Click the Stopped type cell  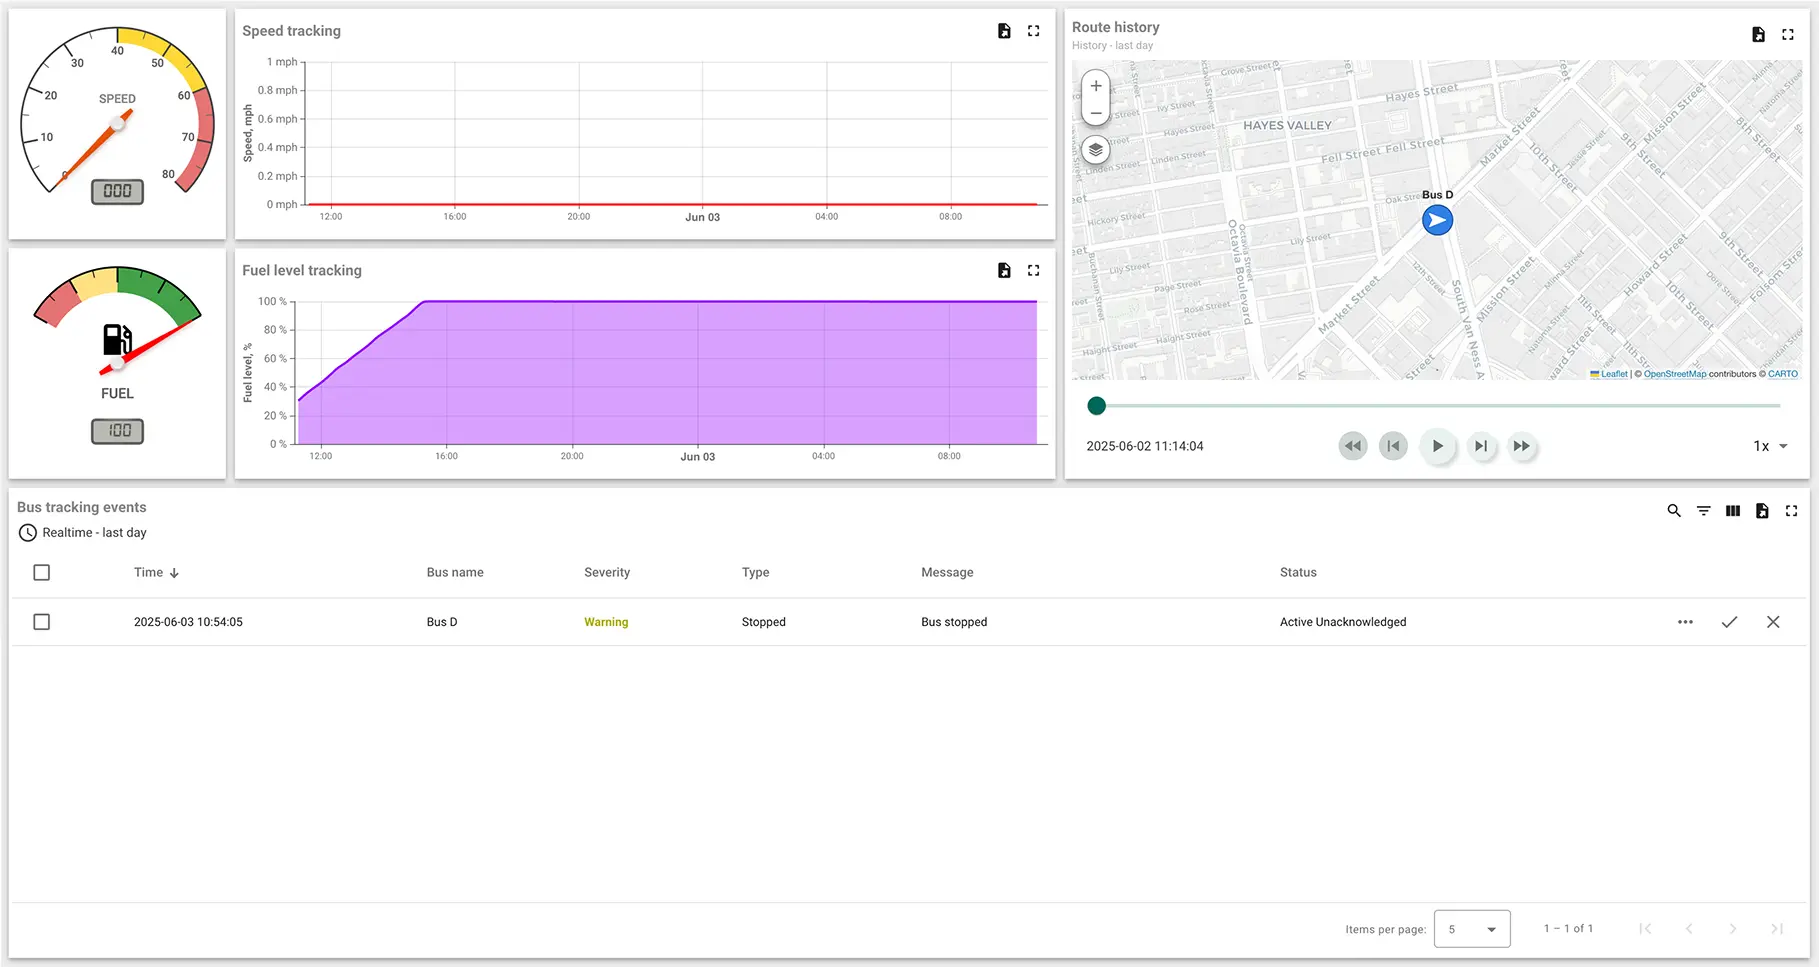764,622
